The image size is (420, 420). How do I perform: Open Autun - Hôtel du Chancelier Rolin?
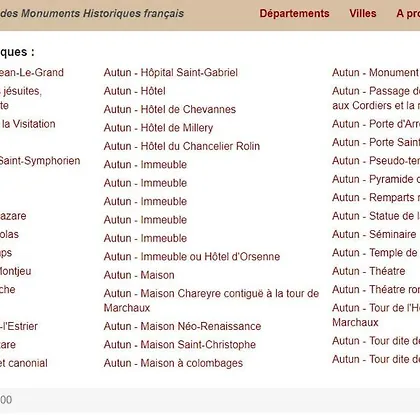click(182, 146)
